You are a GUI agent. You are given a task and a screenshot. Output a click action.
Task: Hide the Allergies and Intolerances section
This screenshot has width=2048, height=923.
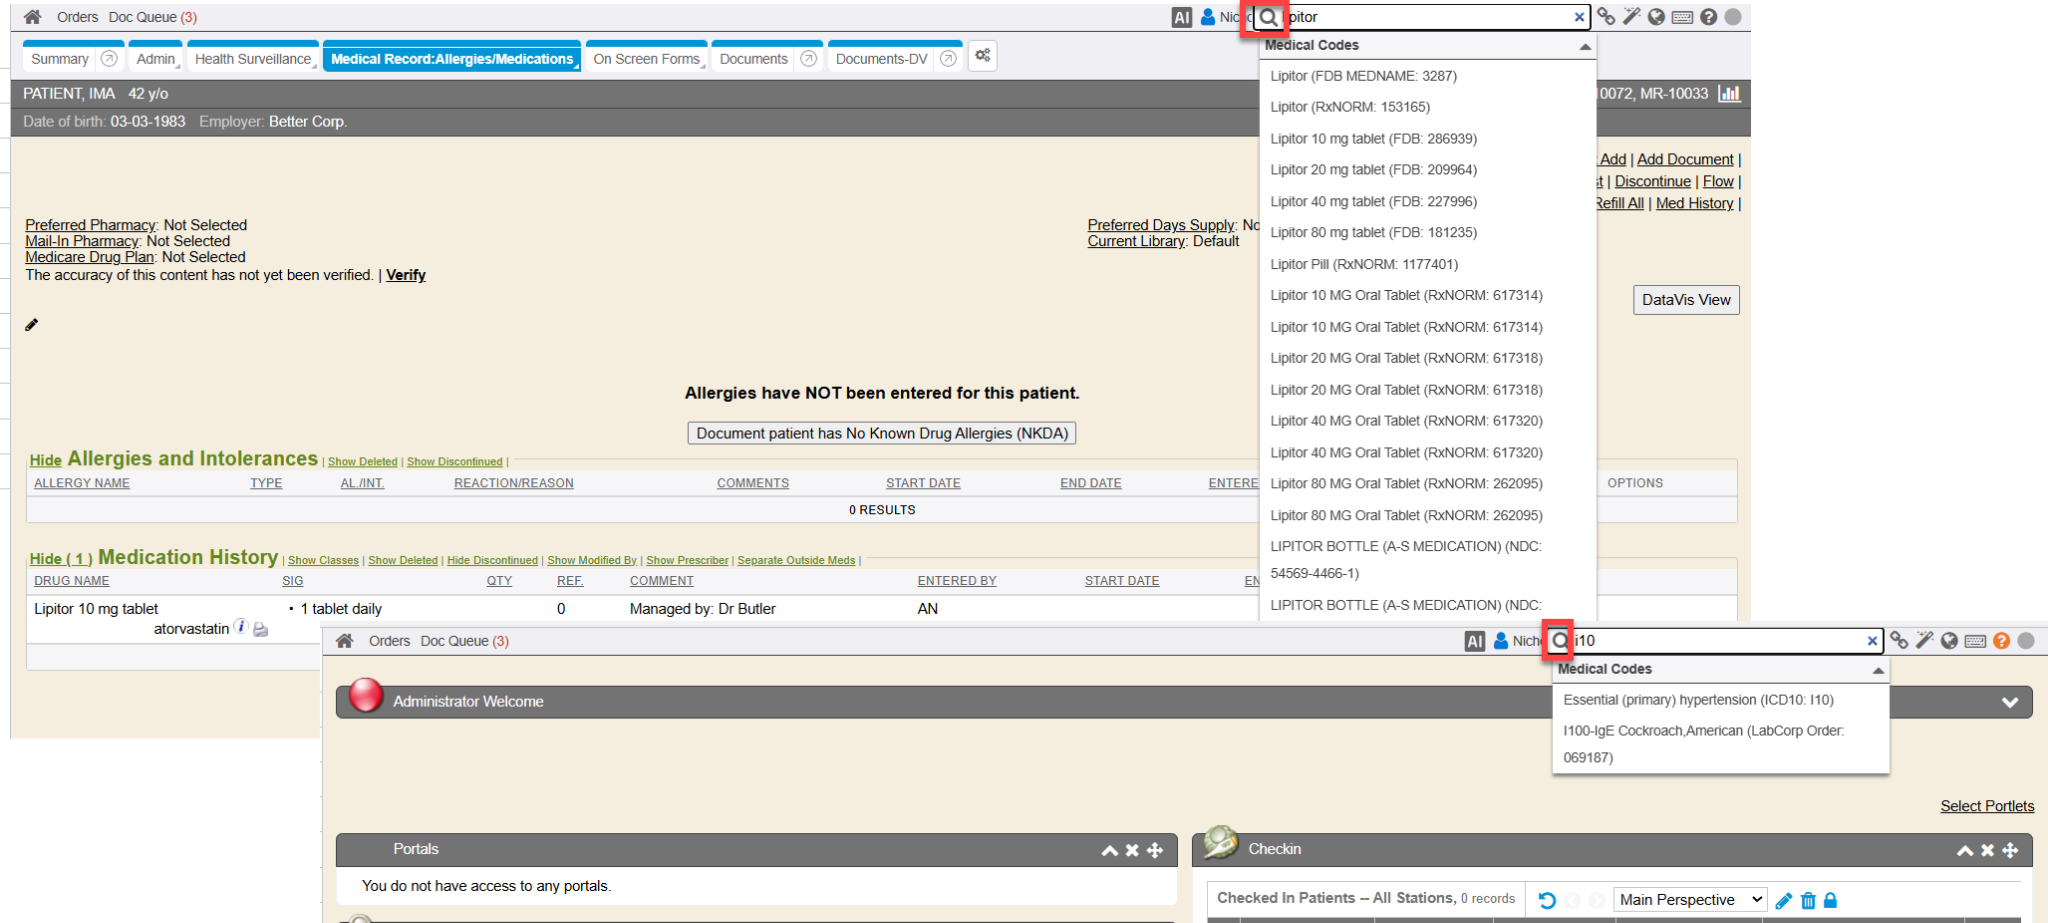(x=45, y=460)
